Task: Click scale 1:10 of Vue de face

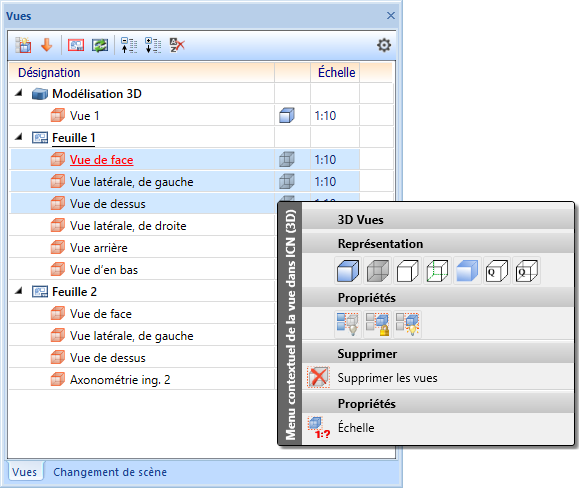Action: pyautogui.click(x=325, y=159)
